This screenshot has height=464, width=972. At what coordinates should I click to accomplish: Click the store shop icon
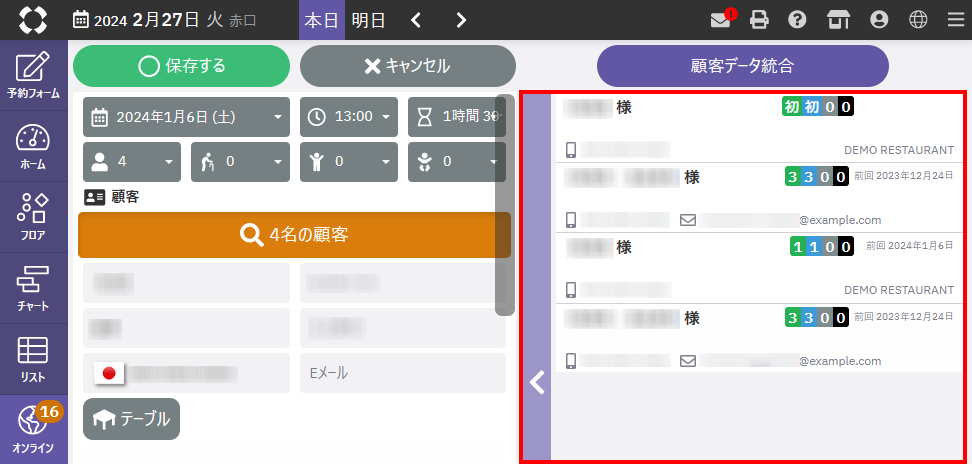pos(837,19)
